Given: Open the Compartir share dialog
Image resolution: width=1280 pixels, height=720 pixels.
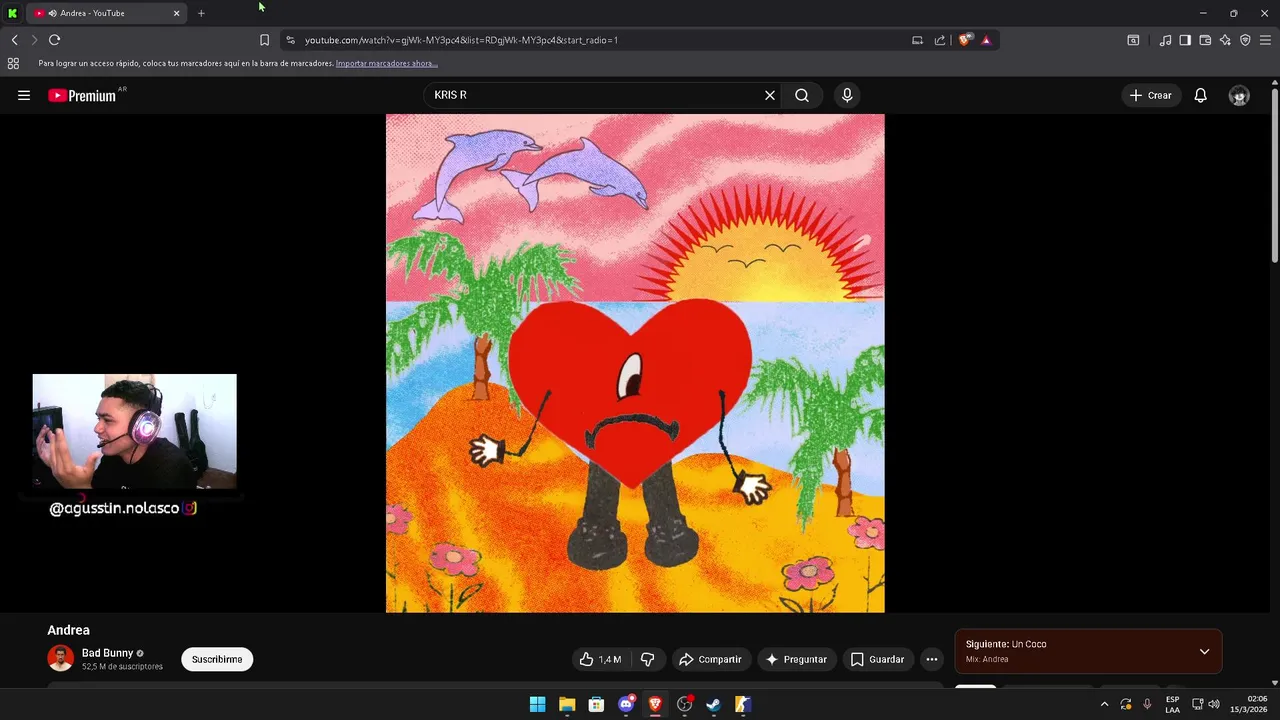Looking at the screenshot, I should (710, 659).
